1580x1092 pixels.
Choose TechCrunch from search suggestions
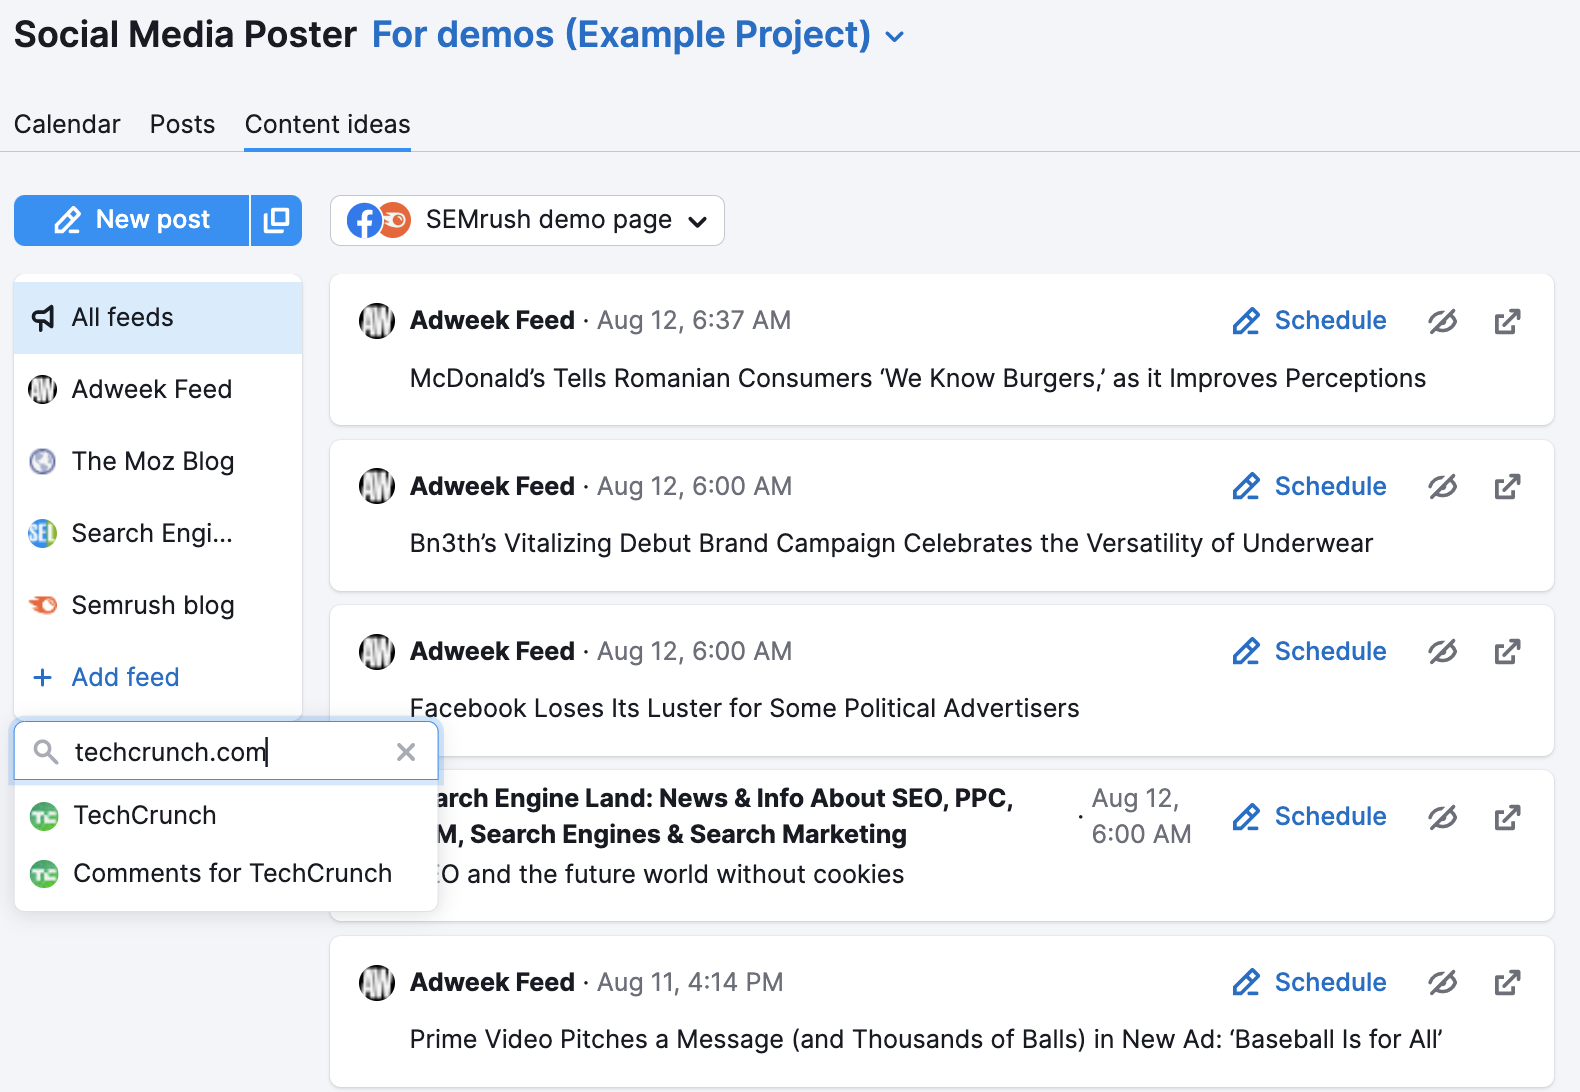click(226, 816)
